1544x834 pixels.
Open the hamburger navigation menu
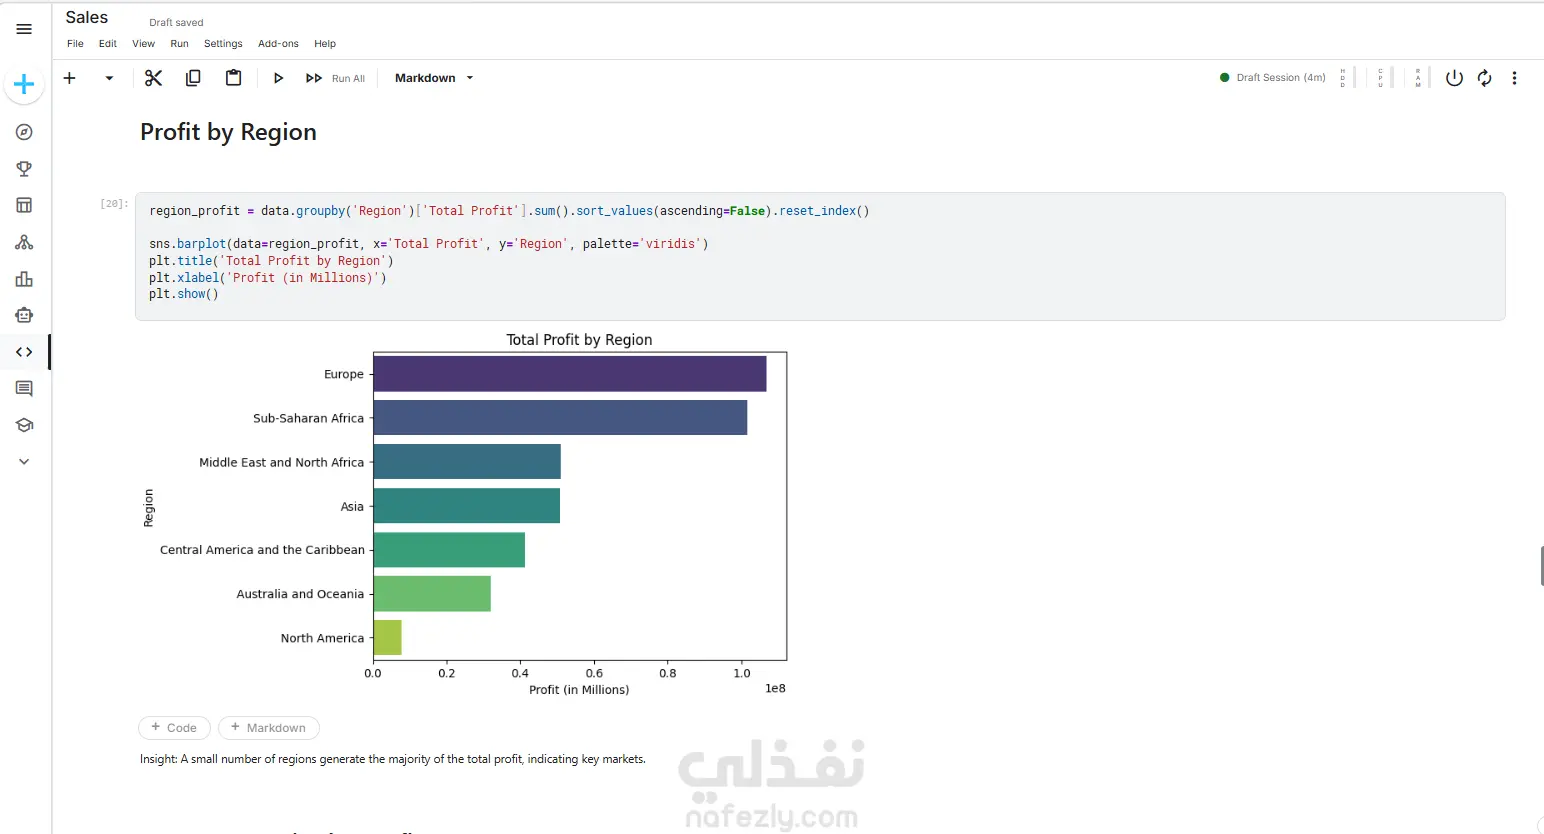point(24,29)
